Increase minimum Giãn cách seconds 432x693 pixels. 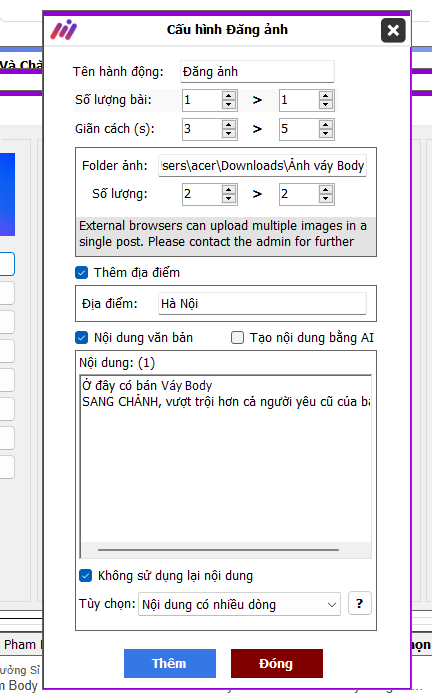coord(229,125)
